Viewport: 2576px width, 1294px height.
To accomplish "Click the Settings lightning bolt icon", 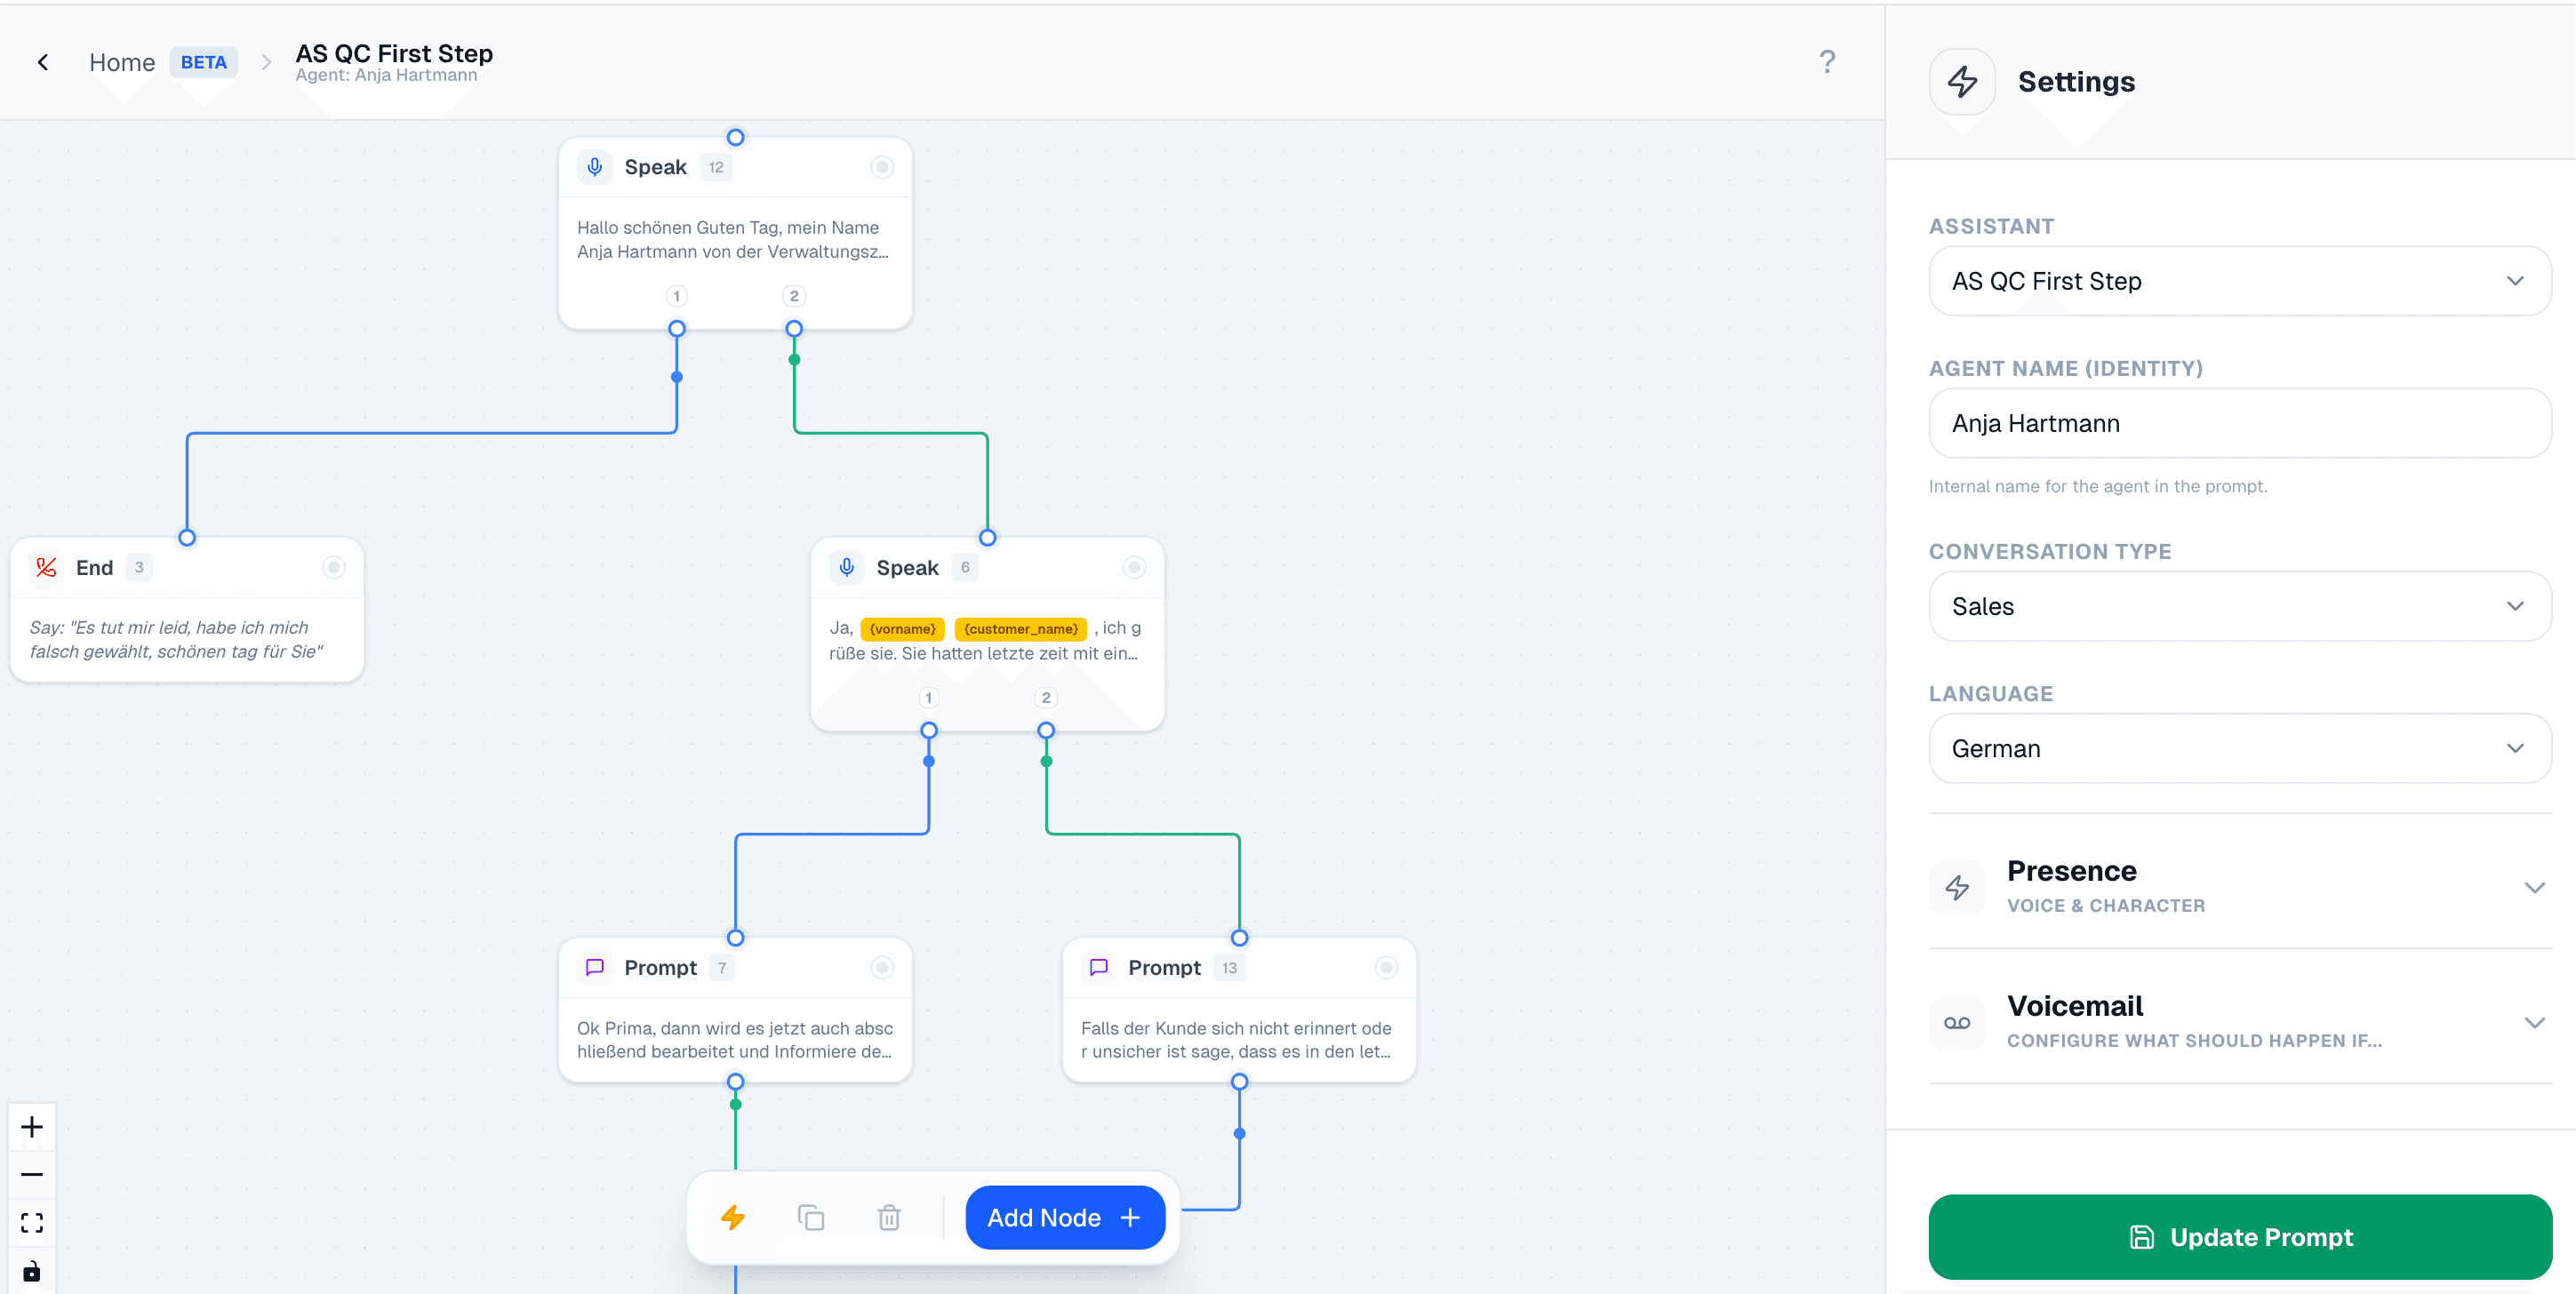I will 1962,81.
